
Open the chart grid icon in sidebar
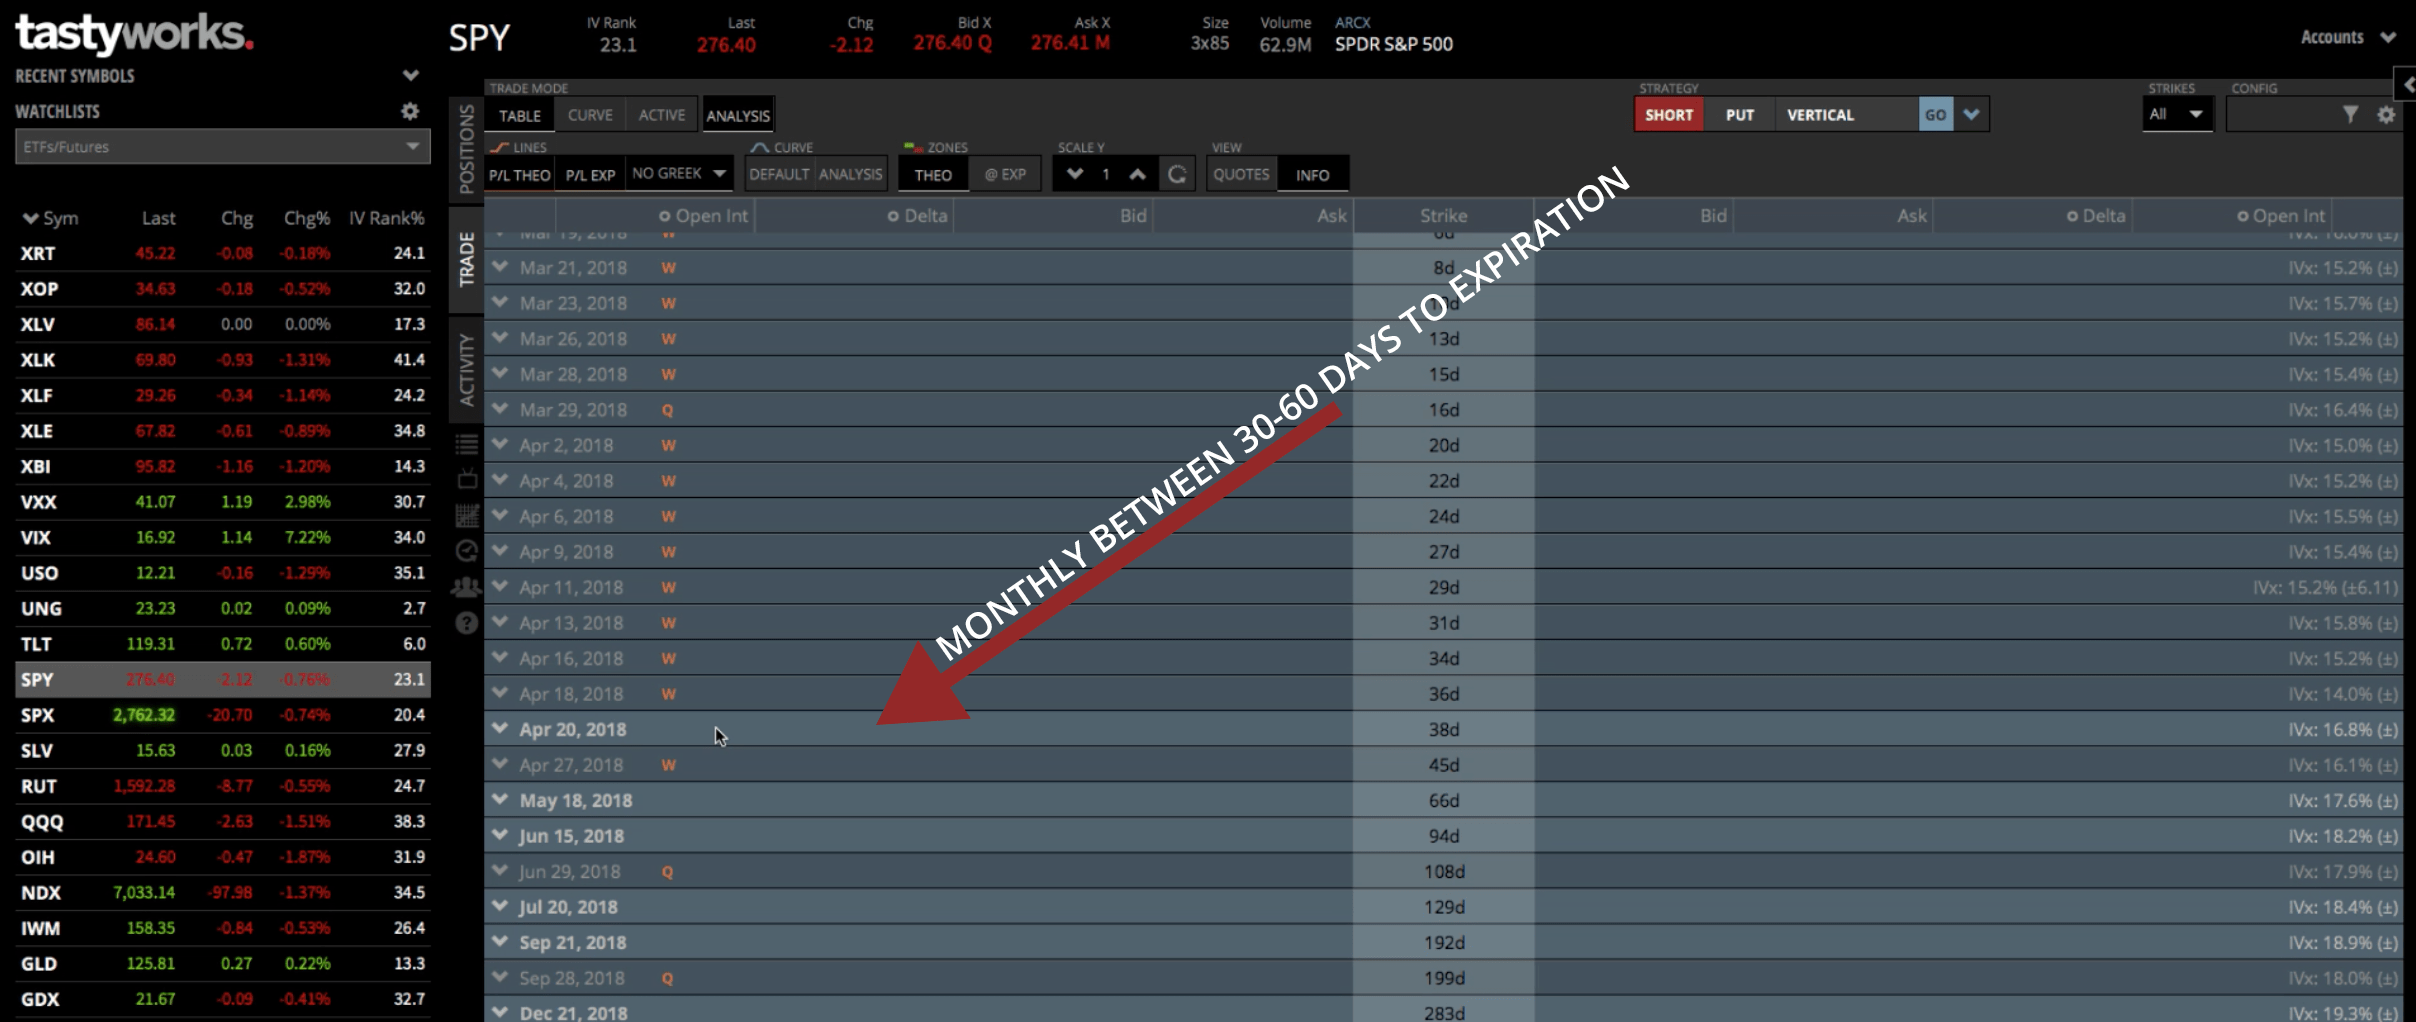pos(466,515)
